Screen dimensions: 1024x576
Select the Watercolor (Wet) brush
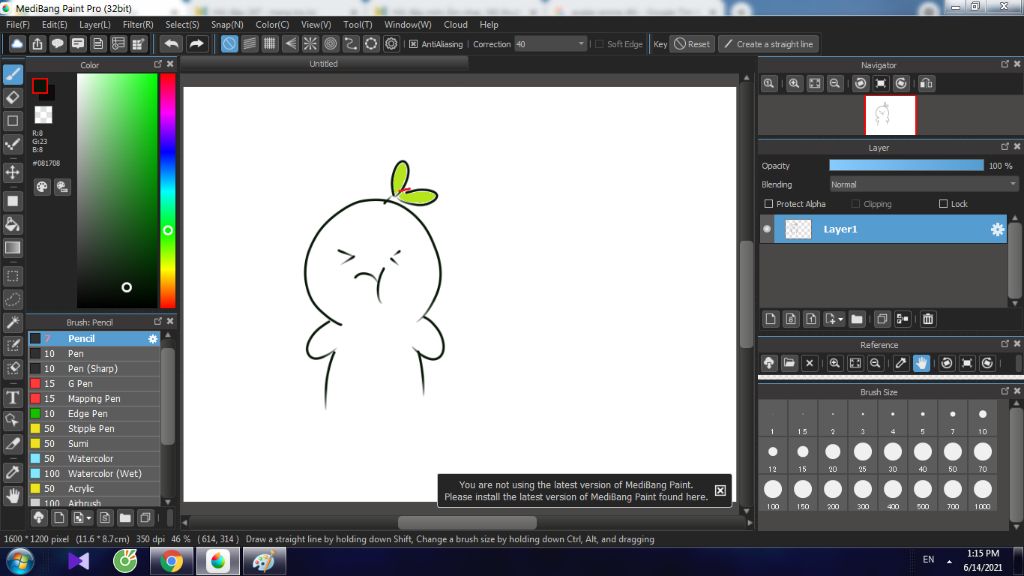(94, 473)
